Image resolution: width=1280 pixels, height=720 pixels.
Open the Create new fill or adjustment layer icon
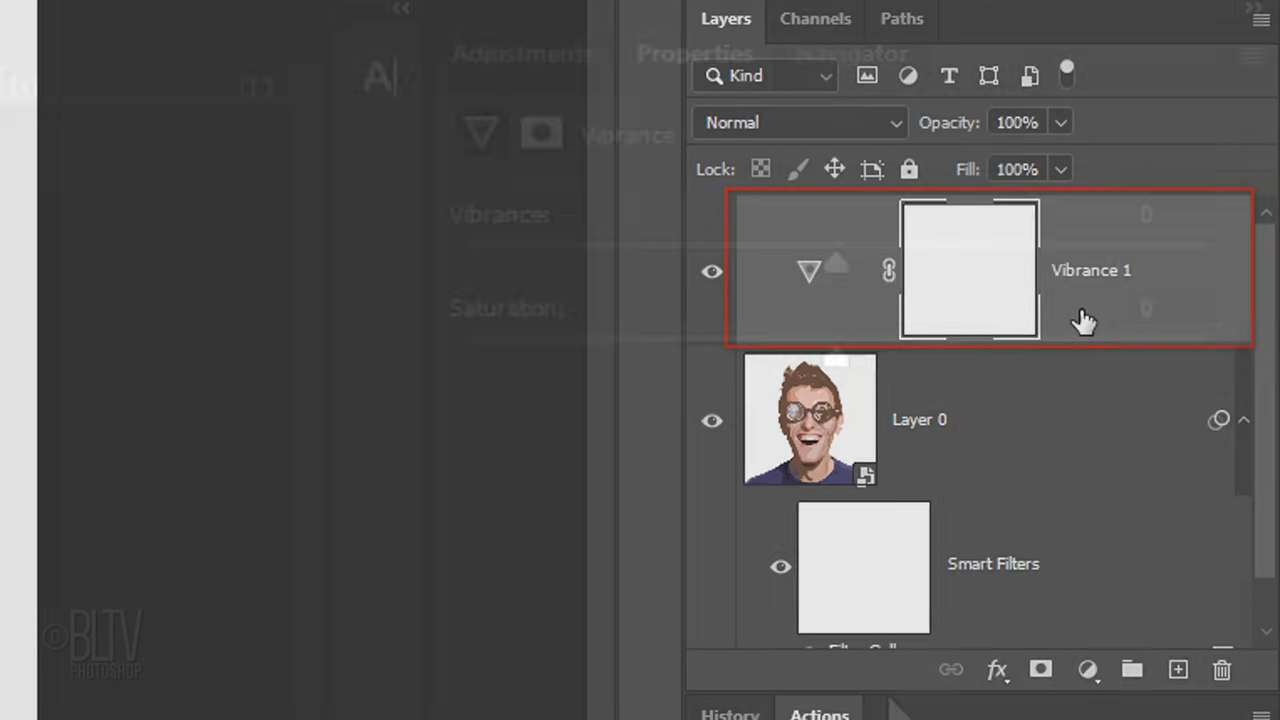click(1088, 670)
